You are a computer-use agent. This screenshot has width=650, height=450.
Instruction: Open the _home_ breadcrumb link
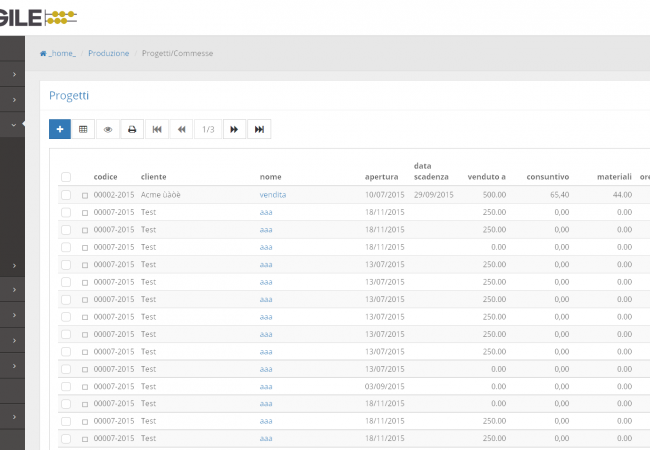(x=62, y=53)
